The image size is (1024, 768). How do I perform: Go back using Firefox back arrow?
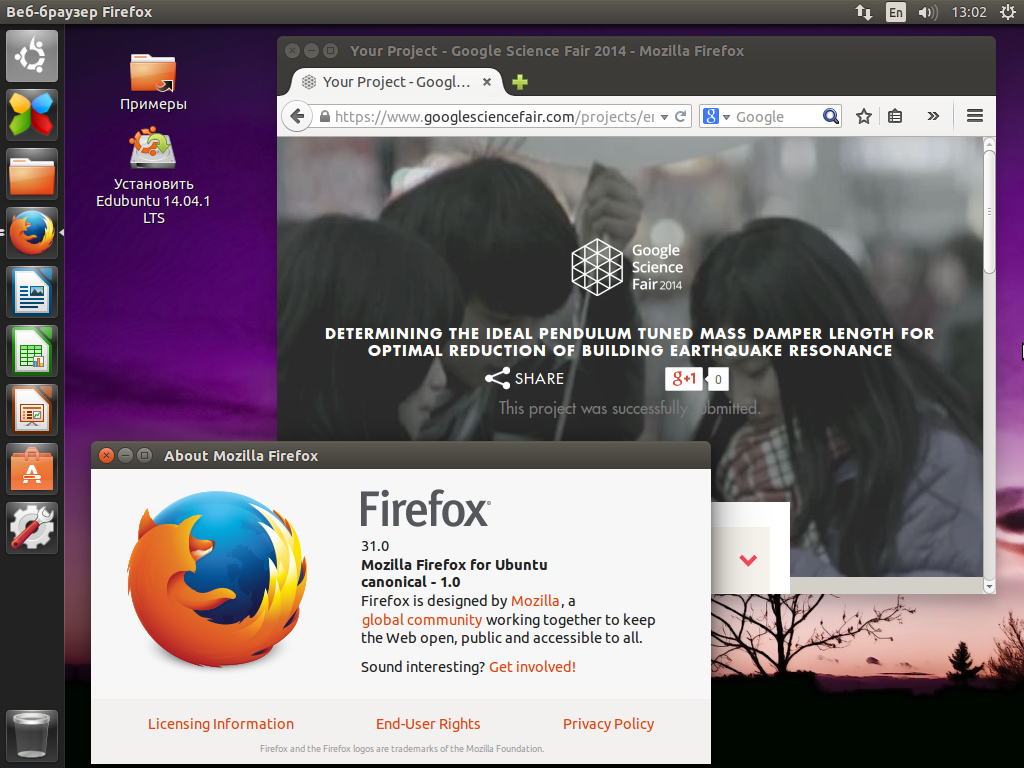tap(297, 116)
